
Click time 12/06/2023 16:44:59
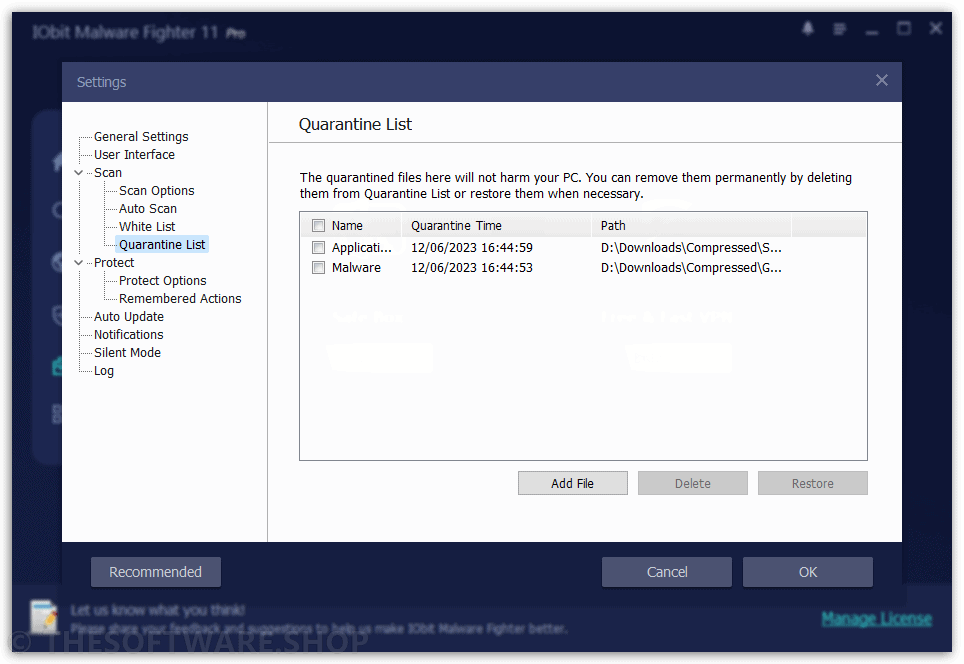coord(472,248)
